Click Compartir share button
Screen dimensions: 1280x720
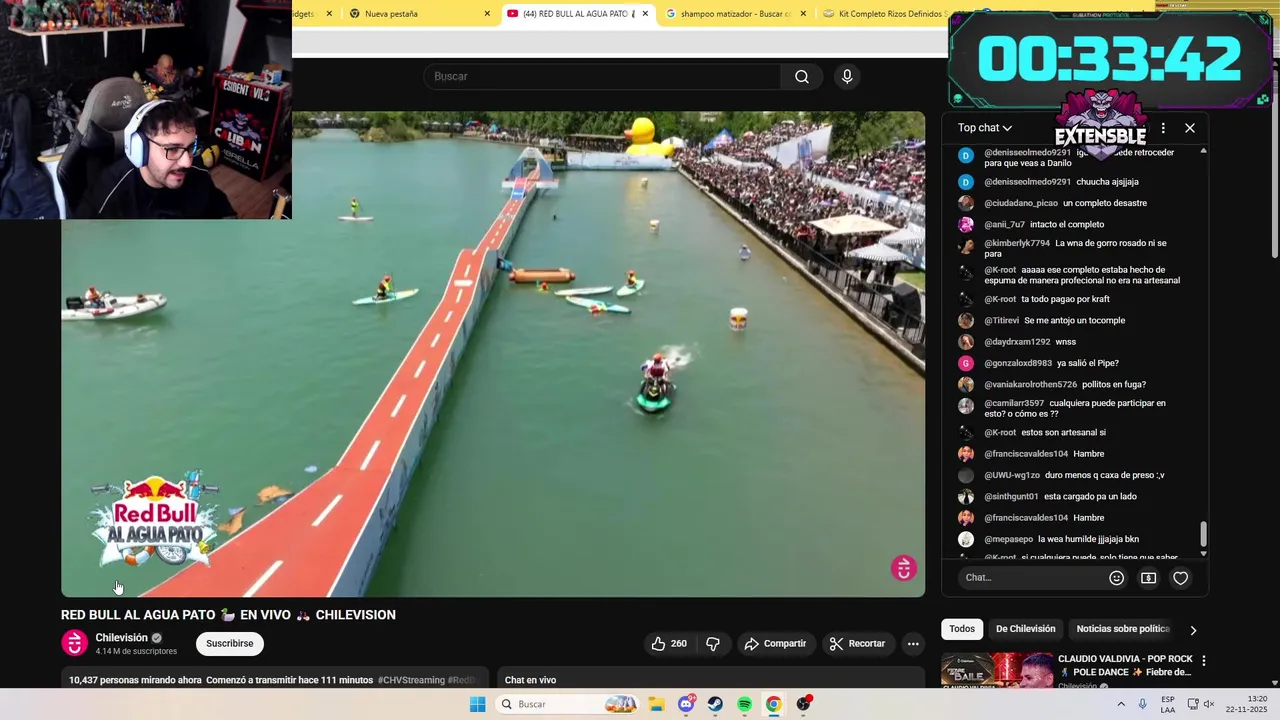[775, 644]
